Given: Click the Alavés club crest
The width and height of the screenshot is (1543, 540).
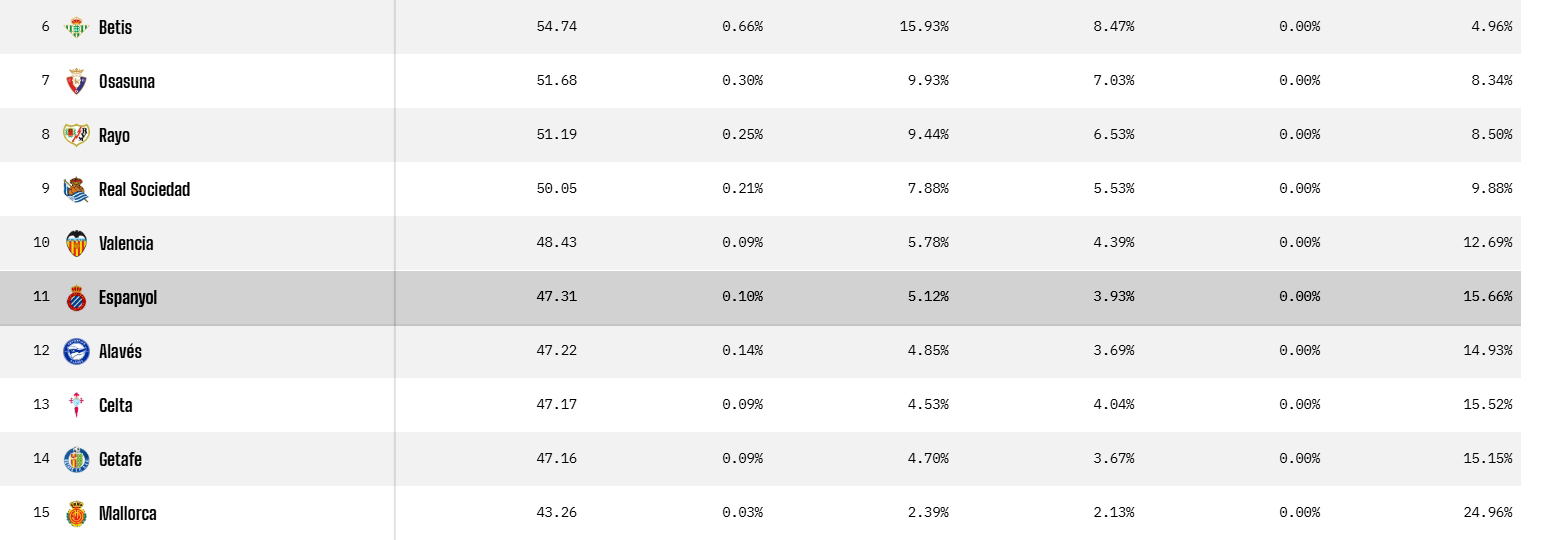Looking at the screenshot, I should pyautogui.click(x=76, y=351).
